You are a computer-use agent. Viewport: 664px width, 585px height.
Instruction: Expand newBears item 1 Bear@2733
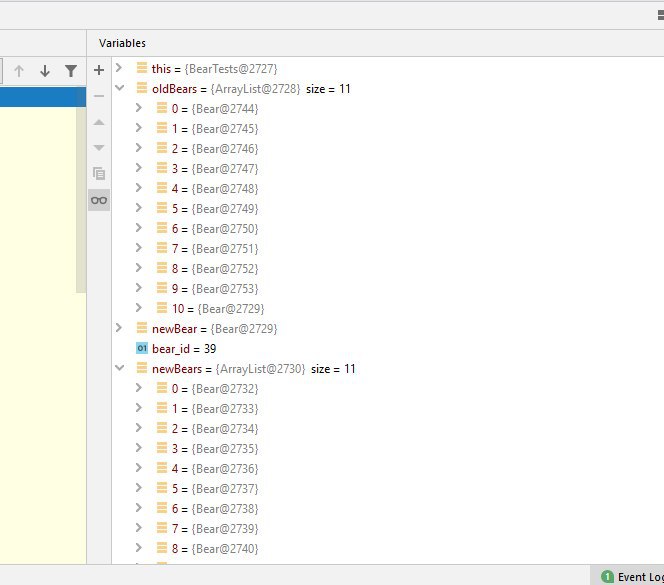point(138,408)
